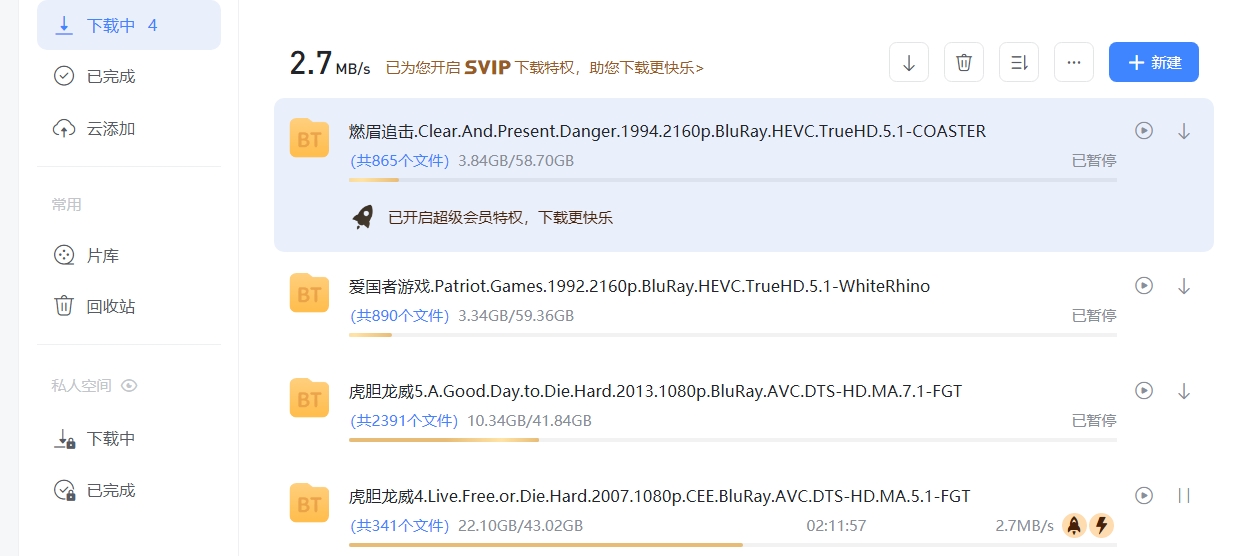The height and width of the screenshot is (556, 1239).
Task: Open the more options ellipsis menu
Action: point(1074,62)
